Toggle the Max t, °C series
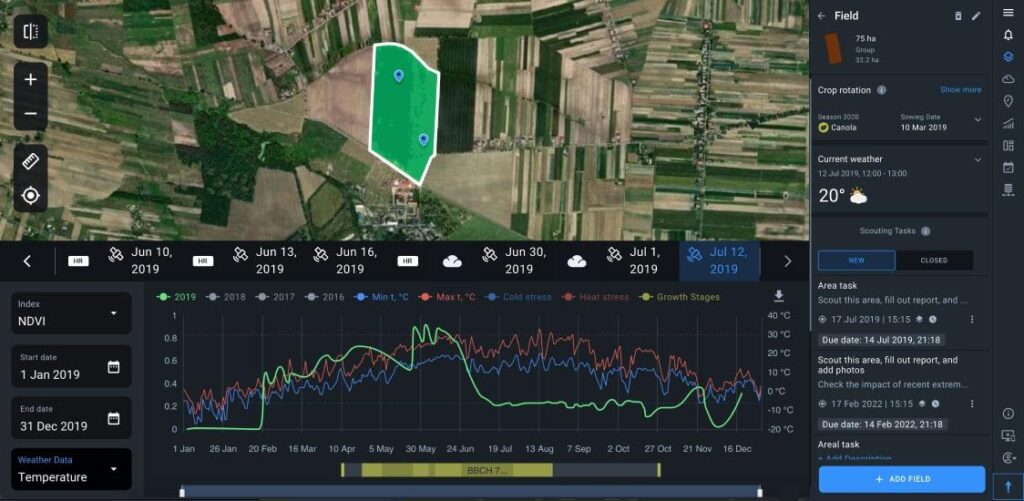The height and width of the screenshot is (501, 1024). 447,297
